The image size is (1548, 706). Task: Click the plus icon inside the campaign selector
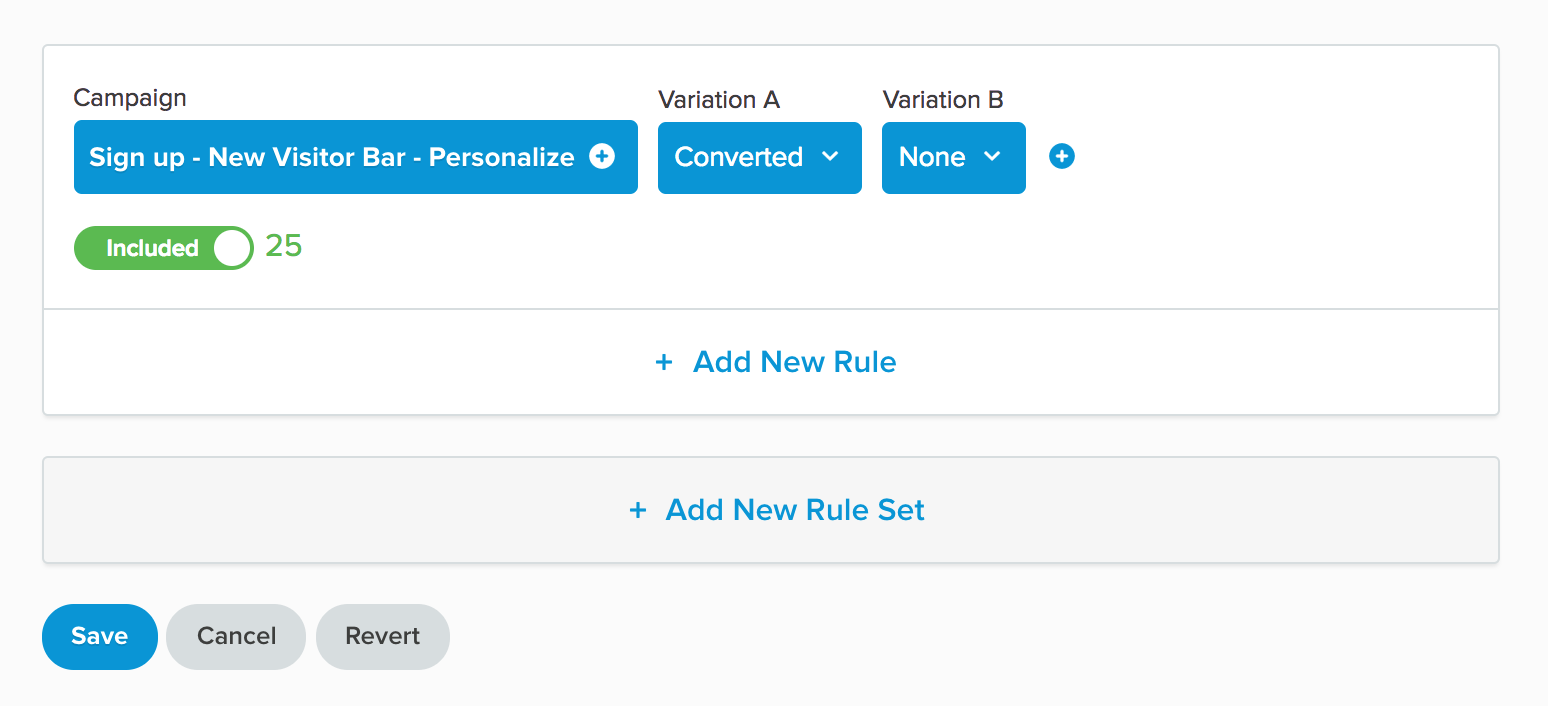tap(602, 157)
